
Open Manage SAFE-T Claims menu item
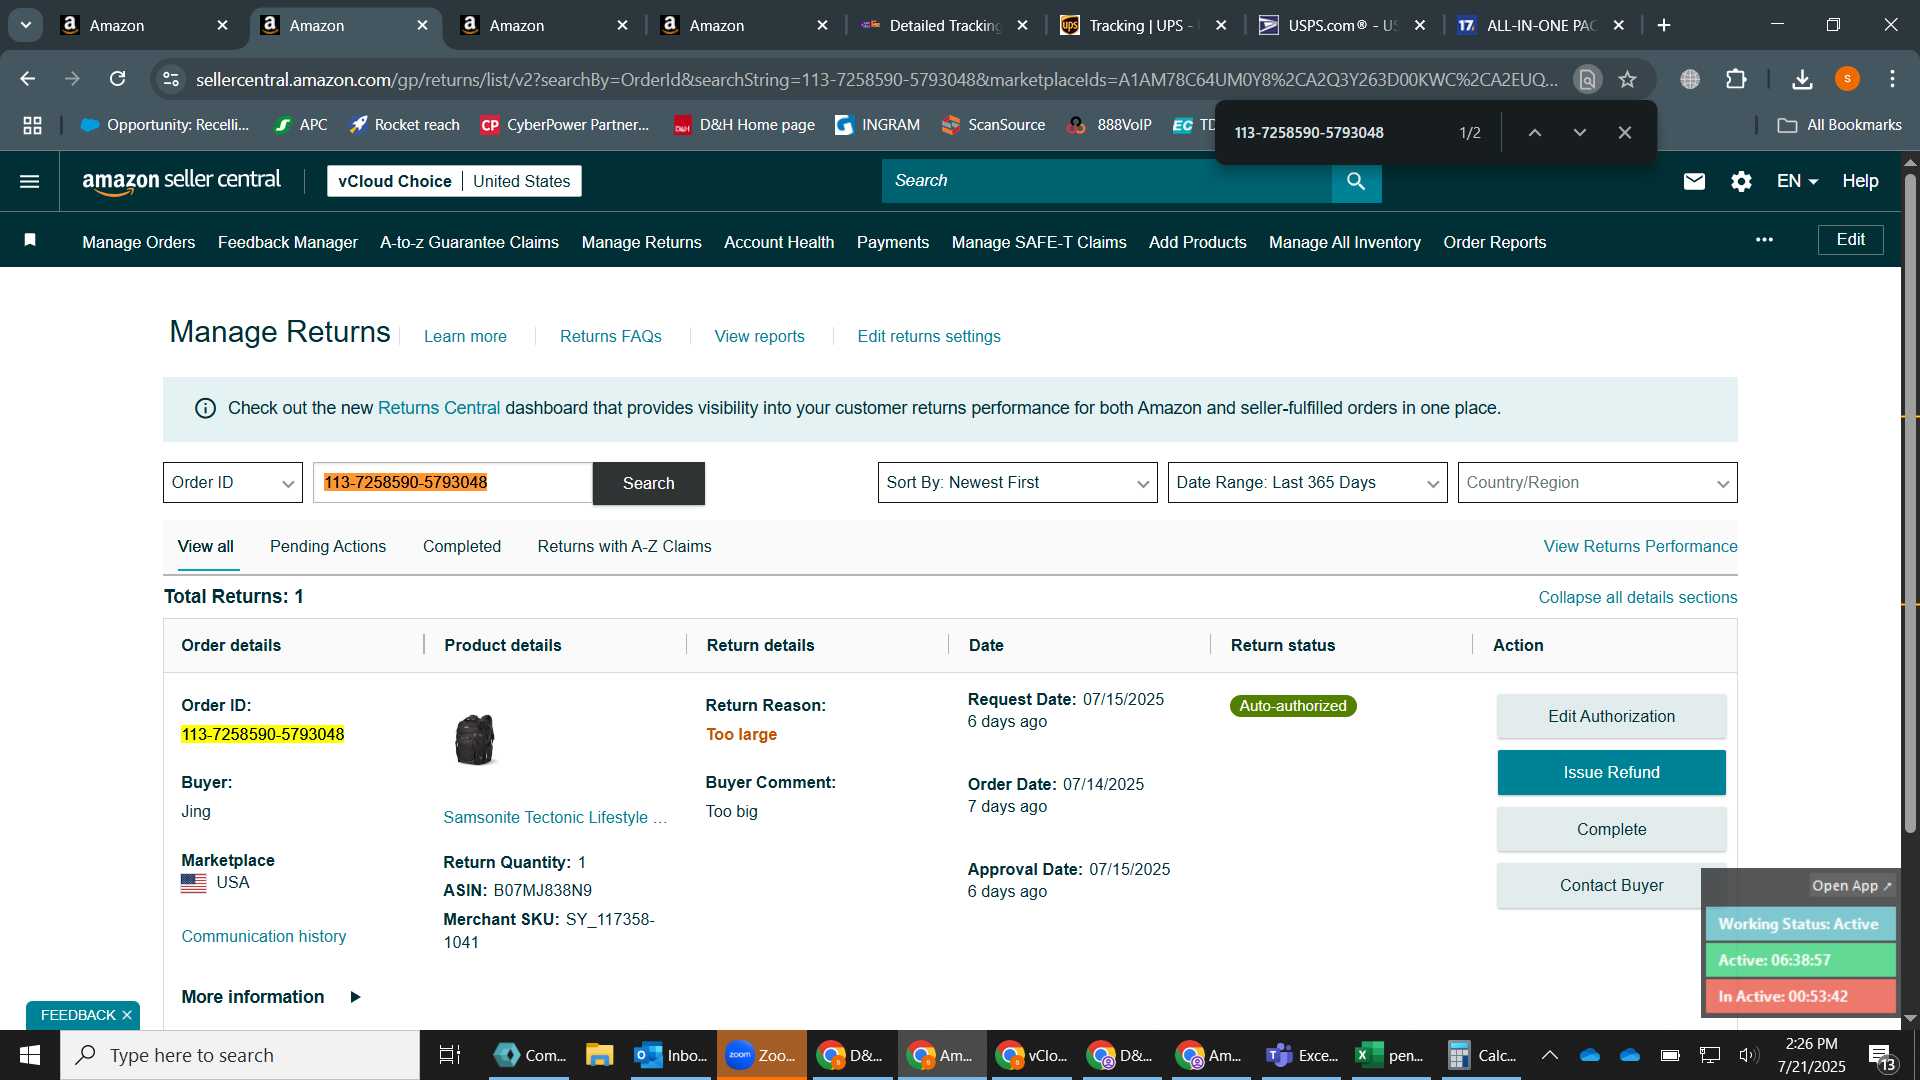pyautogui.click(x=1039, y=242)
